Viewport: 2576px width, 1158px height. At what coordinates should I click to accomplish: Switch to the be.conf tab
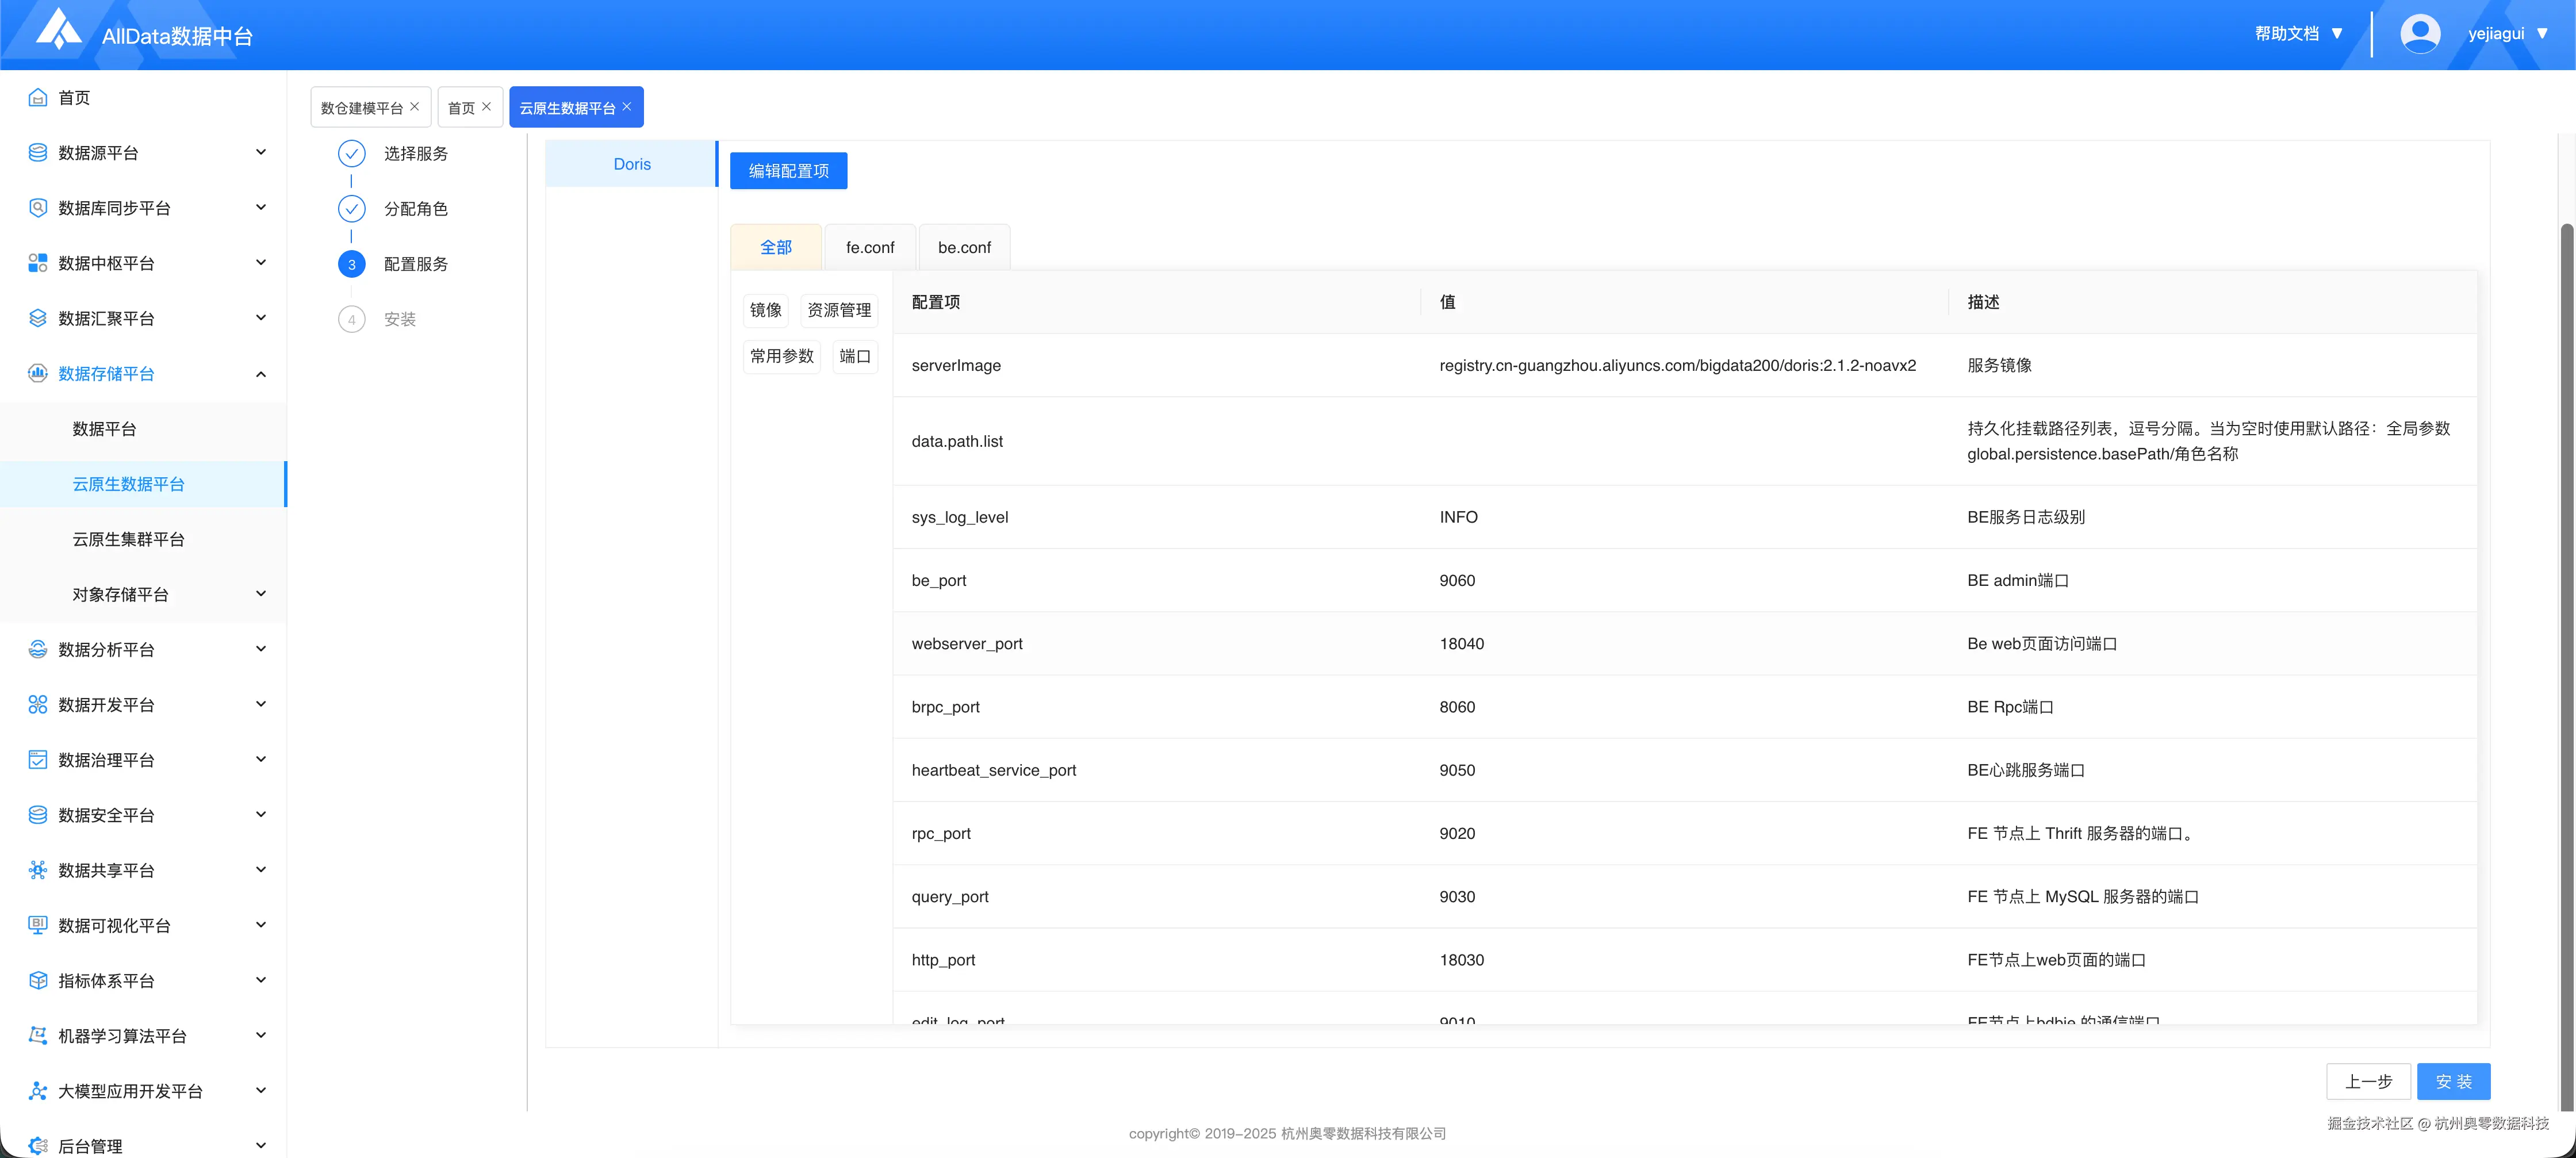pos(964,247)
